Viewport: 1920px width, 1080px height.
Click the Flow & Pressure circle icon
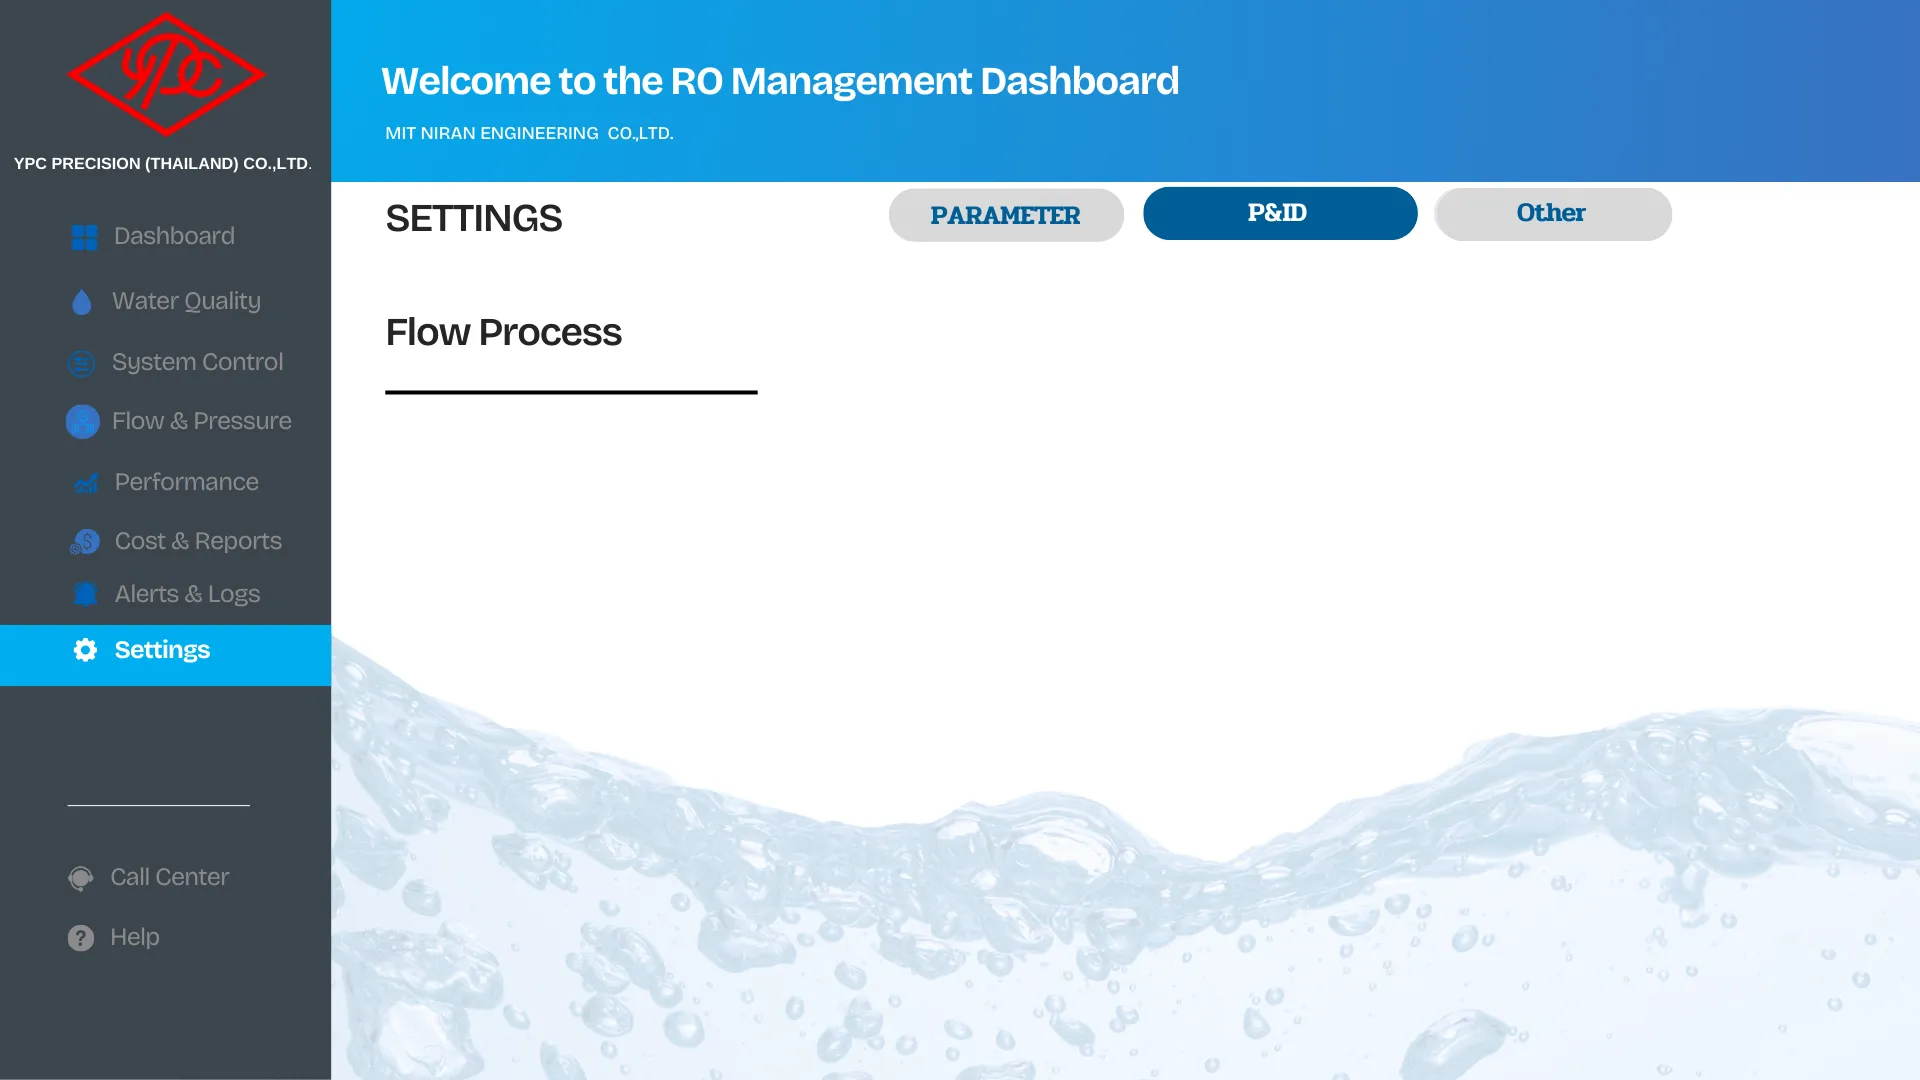[83, 422]
